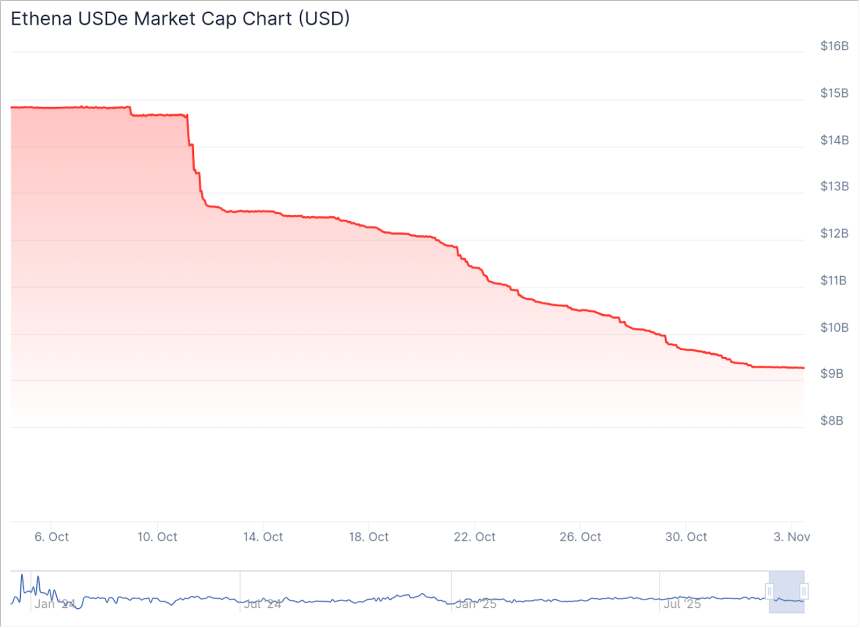Click the 3. Nov date label
This screenshot has height=628, width=860.
pos(789,537)
